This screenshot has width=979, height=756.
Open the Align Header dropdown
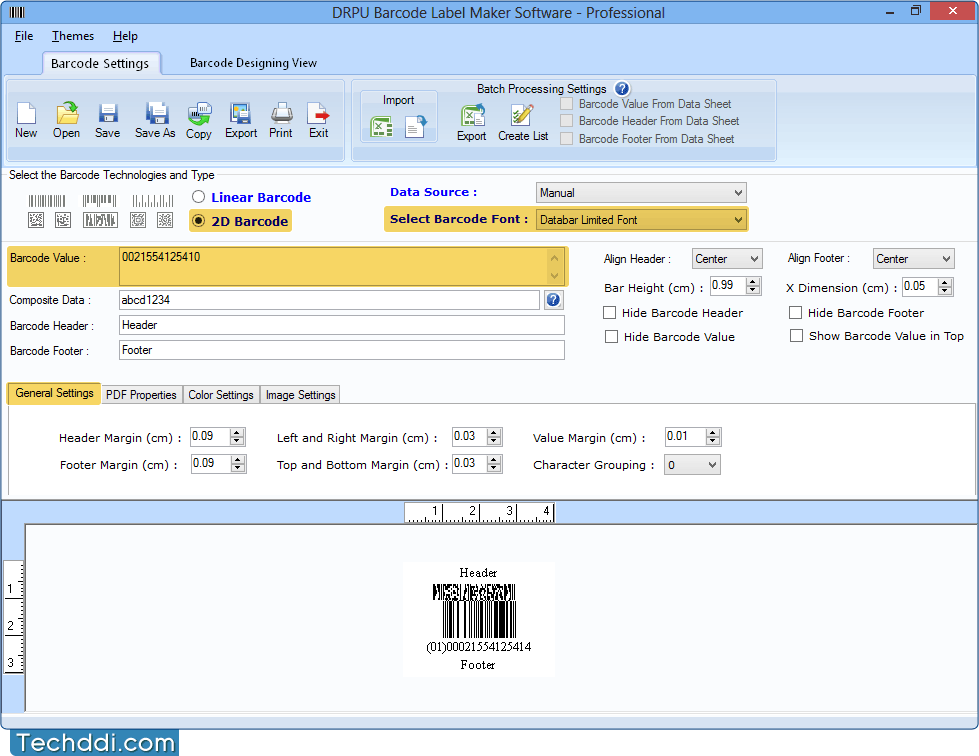pyautogui.click(x=727, y=258)
